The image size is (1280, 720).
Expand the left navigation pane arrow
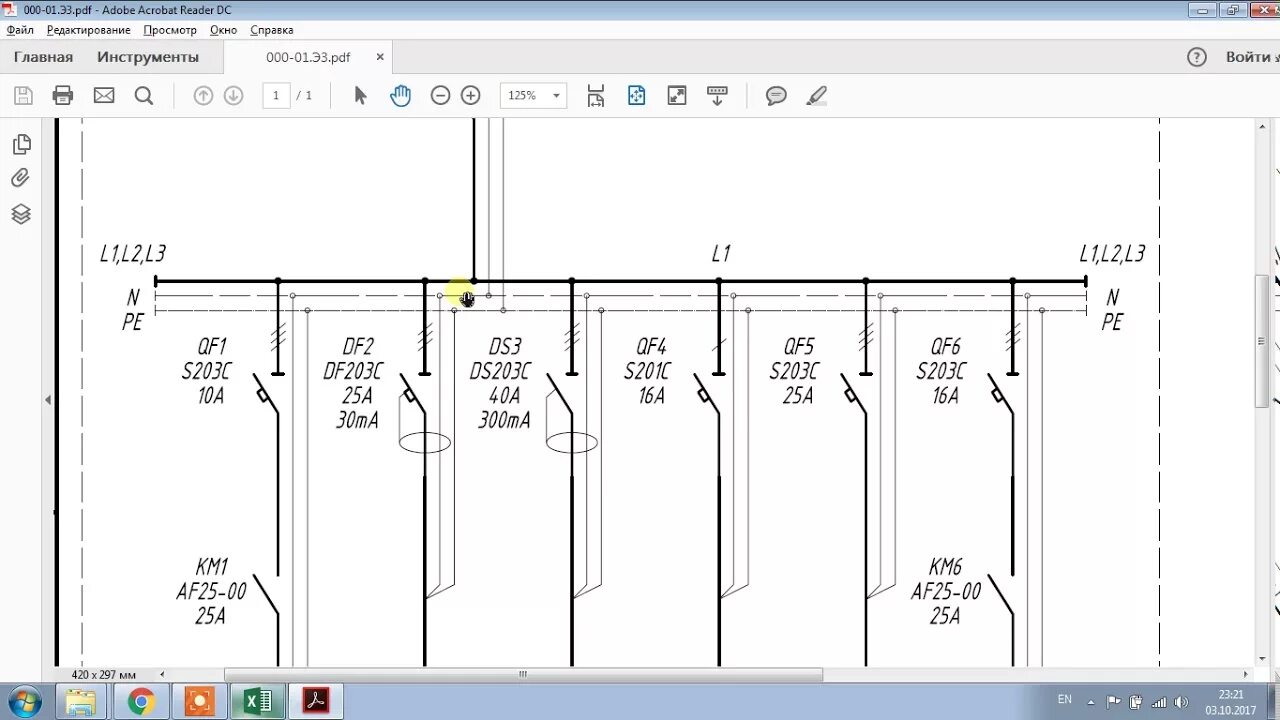tap(48, 400)
